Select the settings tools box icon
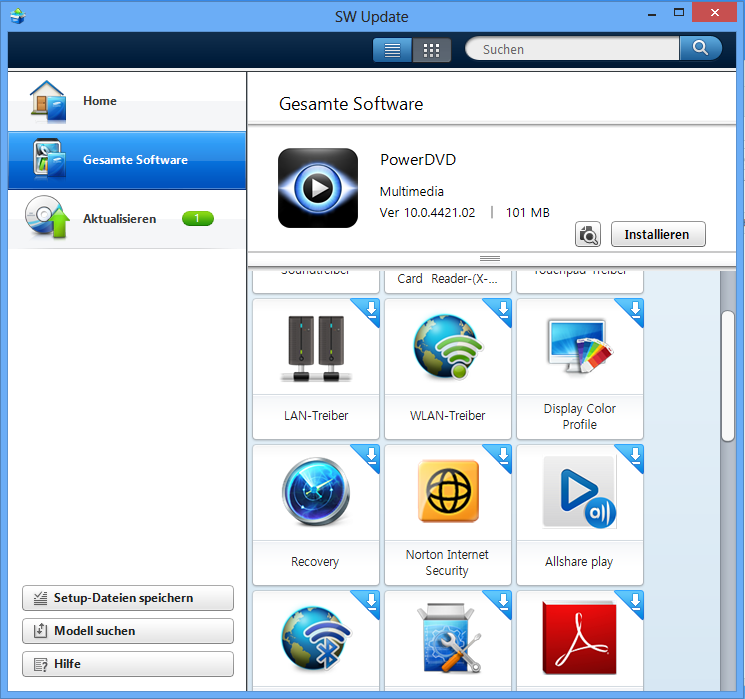 click(449, 638)
